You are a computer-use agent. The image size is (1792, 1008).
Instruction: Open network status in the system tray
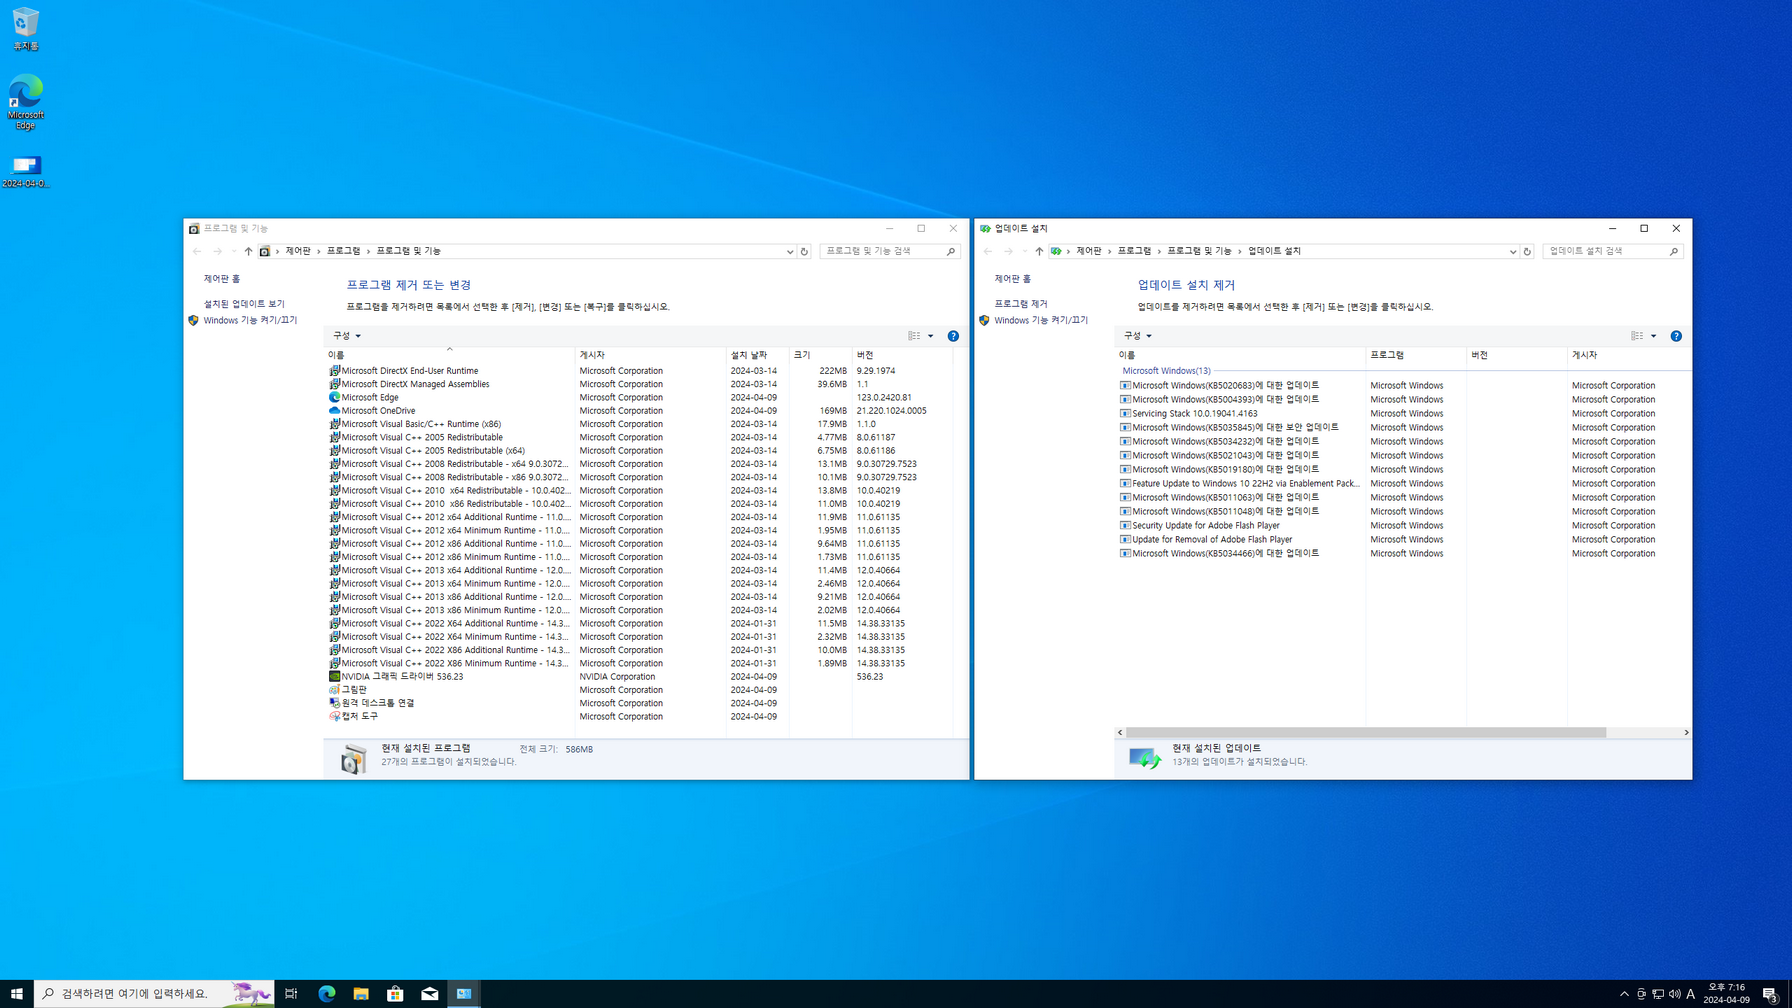(1658, 994)
